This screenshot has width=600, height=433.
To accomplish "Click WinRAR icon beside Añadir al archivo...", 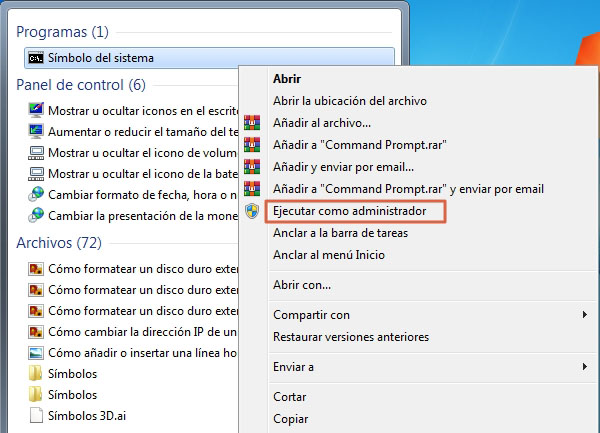I will point(252,123).
